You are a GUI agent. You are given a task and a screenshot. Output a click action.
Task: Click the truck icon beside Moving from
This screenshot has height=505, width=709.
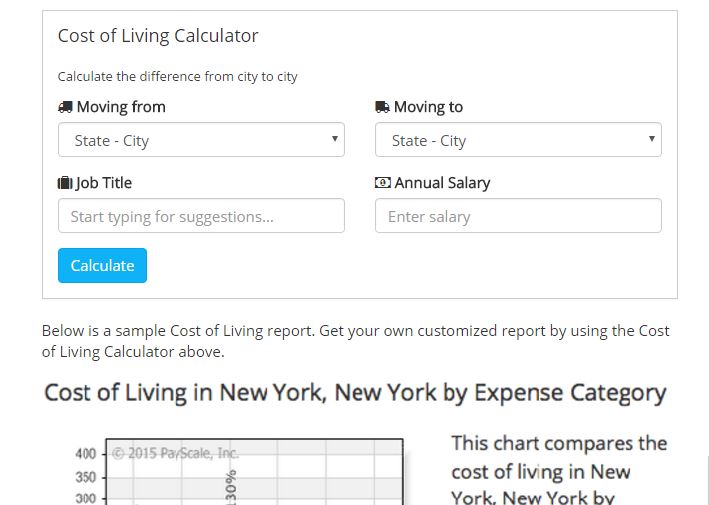tap(65, 107)
